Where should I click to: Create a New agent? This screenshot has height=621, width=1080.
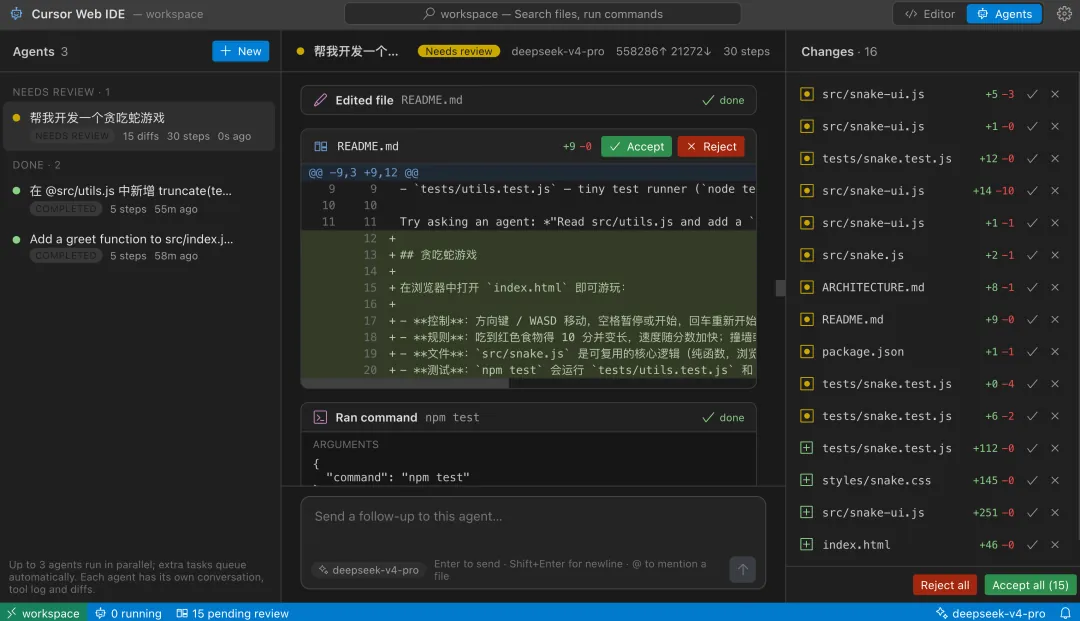[x=240, y=51]
